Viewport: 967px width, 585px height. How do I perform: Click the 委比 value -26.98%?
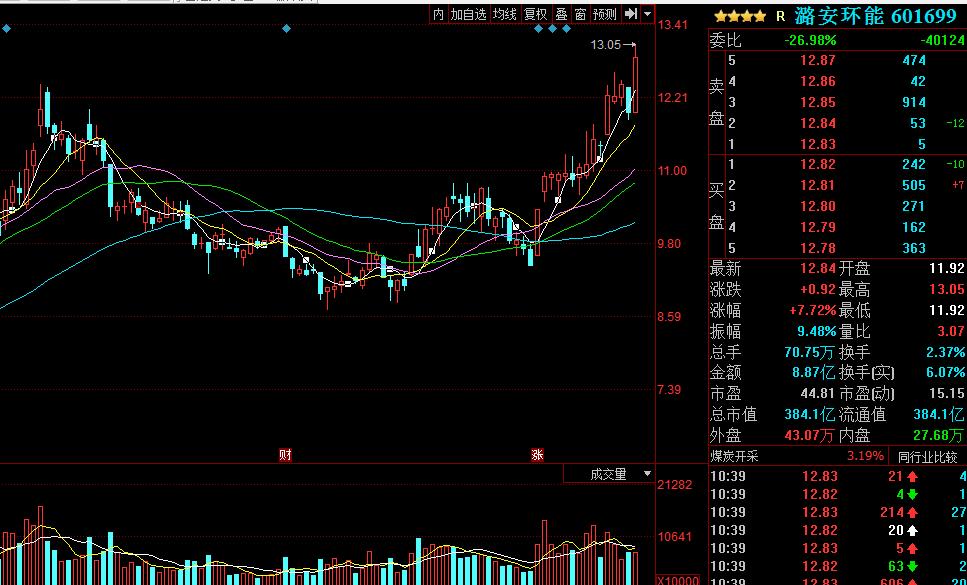pos(810,41)
